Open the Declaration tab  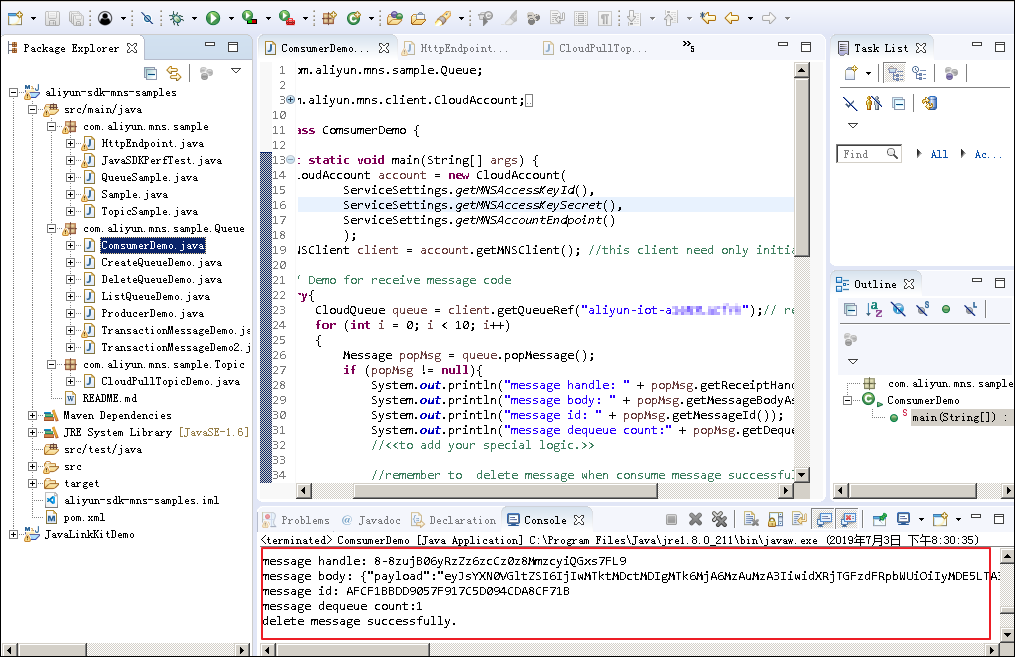(x=454, y=520)
